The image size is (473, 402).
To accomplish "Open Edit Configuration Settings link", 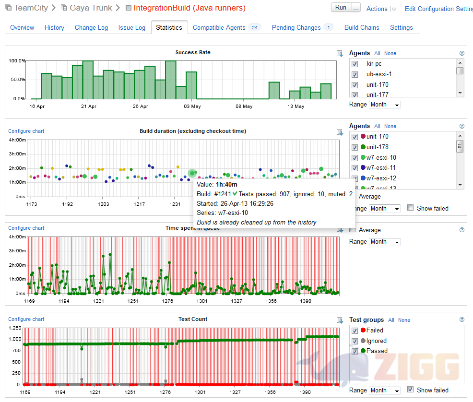I will click(438, 9).
